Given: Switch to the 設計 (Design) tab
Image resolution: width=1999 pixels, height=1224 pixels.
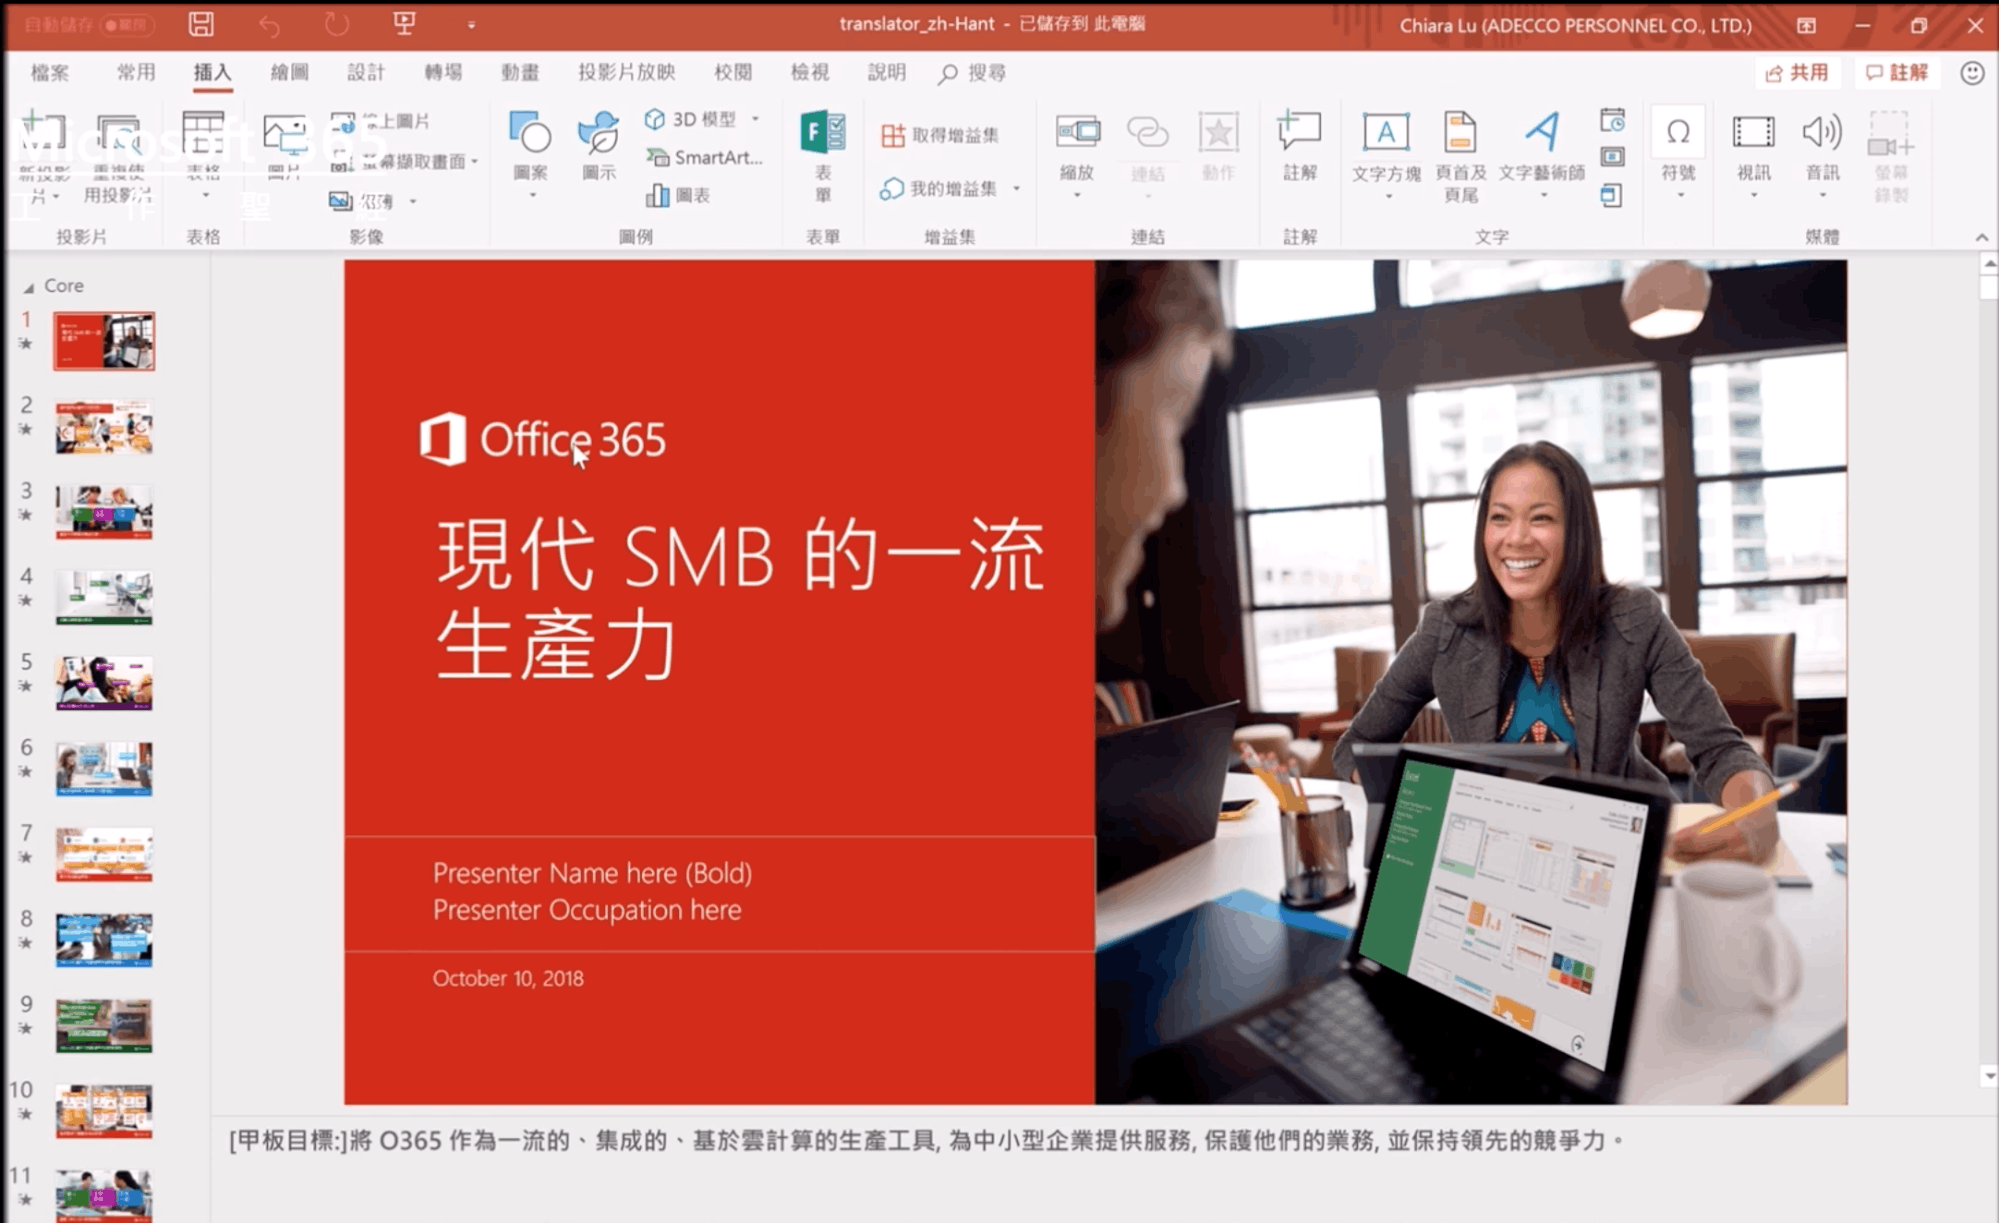Looking at the screenshot, I should point(366,73).
